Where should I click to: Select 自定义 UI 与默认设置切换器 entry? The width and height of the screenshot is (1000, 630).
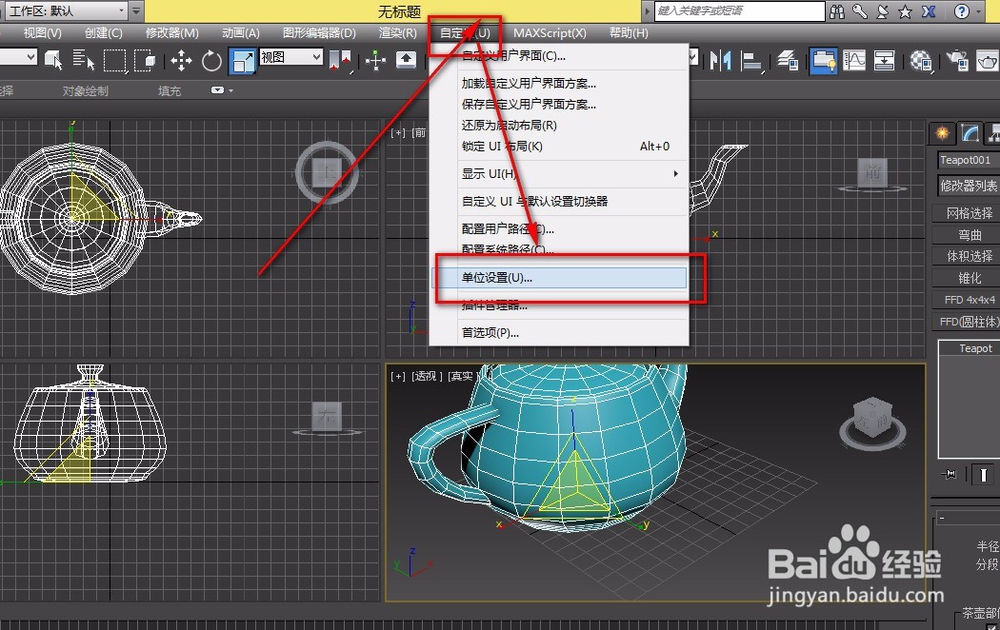pyautogui.click(x=560, y=201)
